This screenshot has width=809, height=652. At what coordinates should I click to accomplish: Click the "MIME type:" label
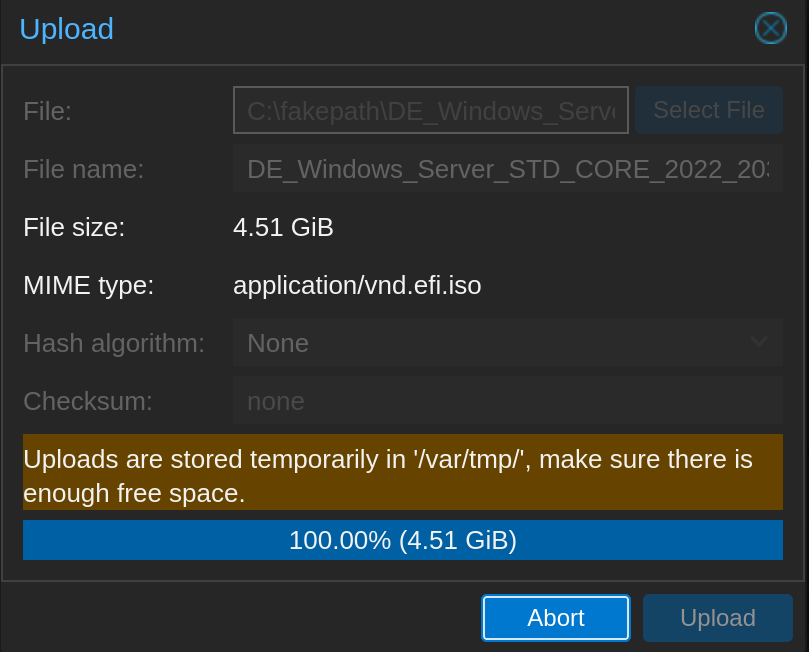[x=88, y=286]
